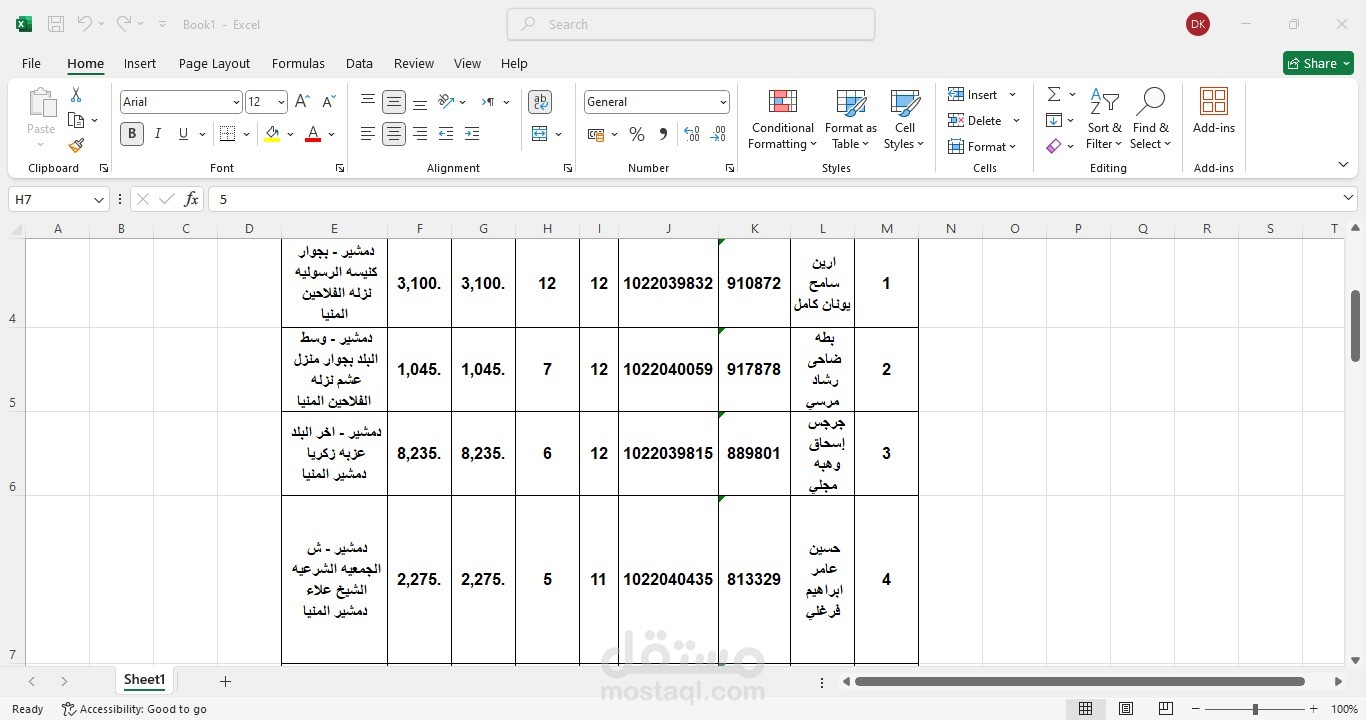Switch to the Formulas tab
Viewport: 1366px width, 720px height.
[298, 63]
